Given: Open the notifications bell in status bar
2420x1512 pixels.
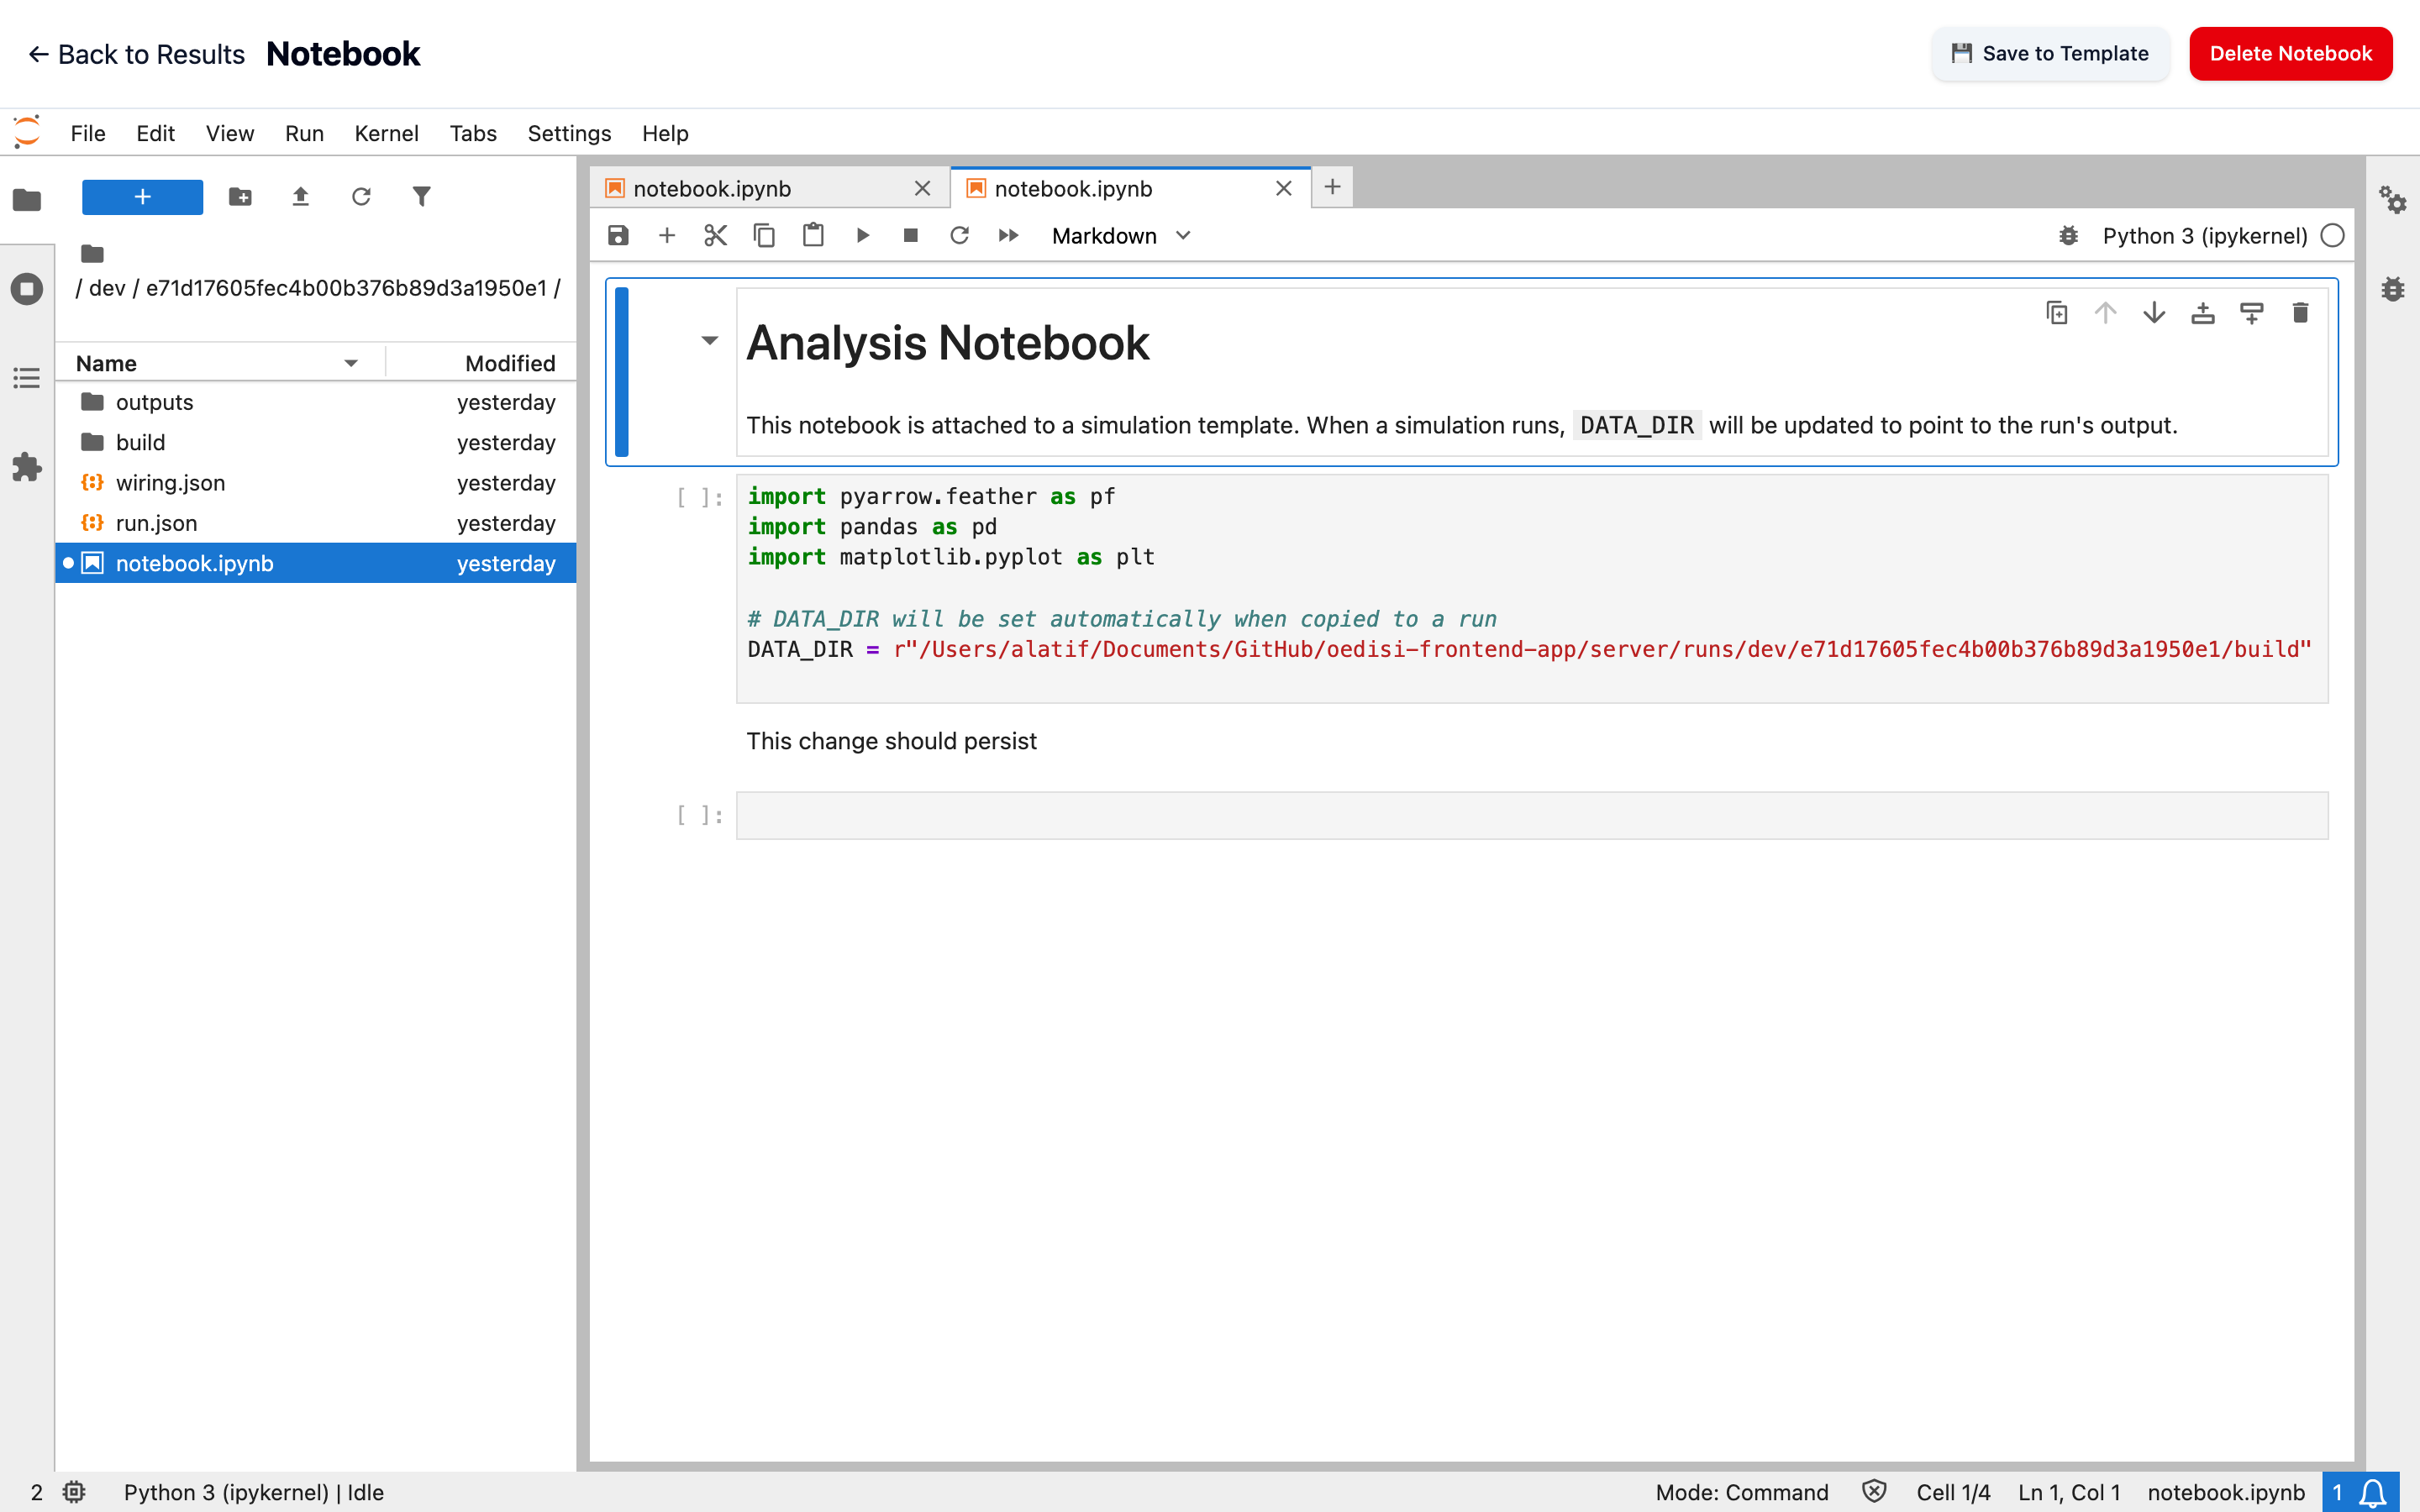Looking at the screenshot, I should tap(2372, 1492).
